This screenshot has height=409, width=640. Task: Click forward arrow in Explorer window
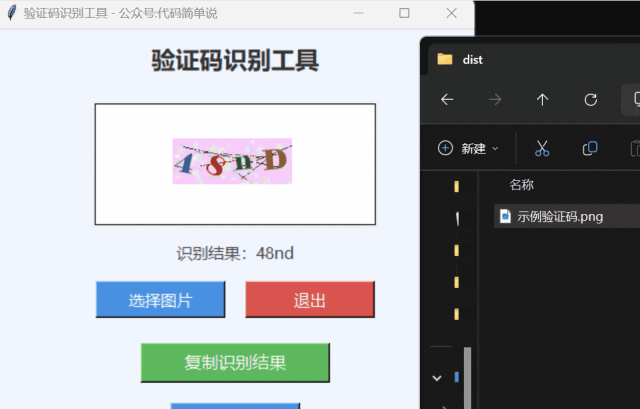(495, 99)
